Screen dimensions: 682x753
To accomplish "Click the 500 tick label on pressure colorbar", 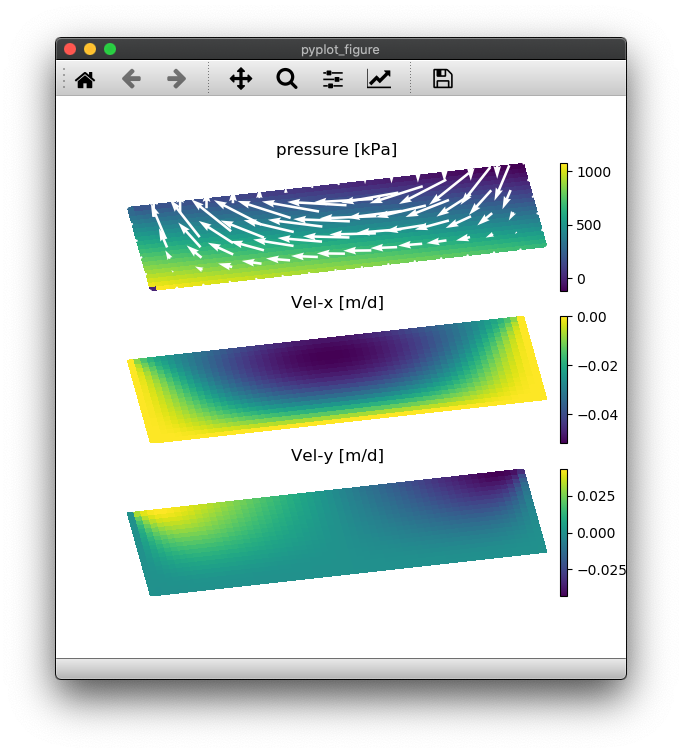I will [588, 225].
